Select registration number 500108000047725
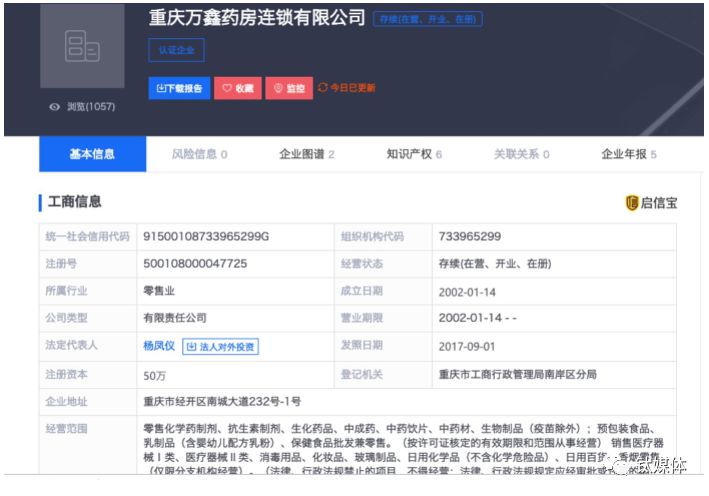This screenshot has width=709, height=496. point(195,264)
